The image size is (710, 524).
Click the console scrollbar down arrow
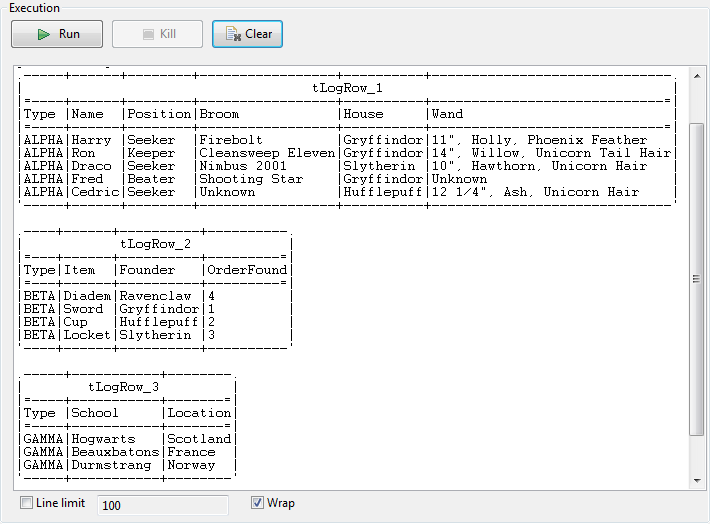click(x=697, y=480)
